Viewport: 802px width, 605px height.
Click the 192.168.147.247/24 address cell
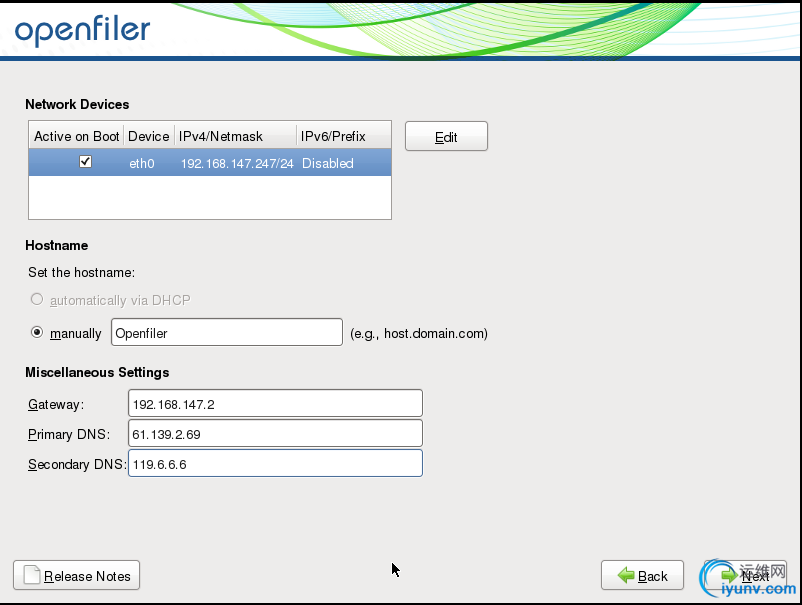pos(237,163)
